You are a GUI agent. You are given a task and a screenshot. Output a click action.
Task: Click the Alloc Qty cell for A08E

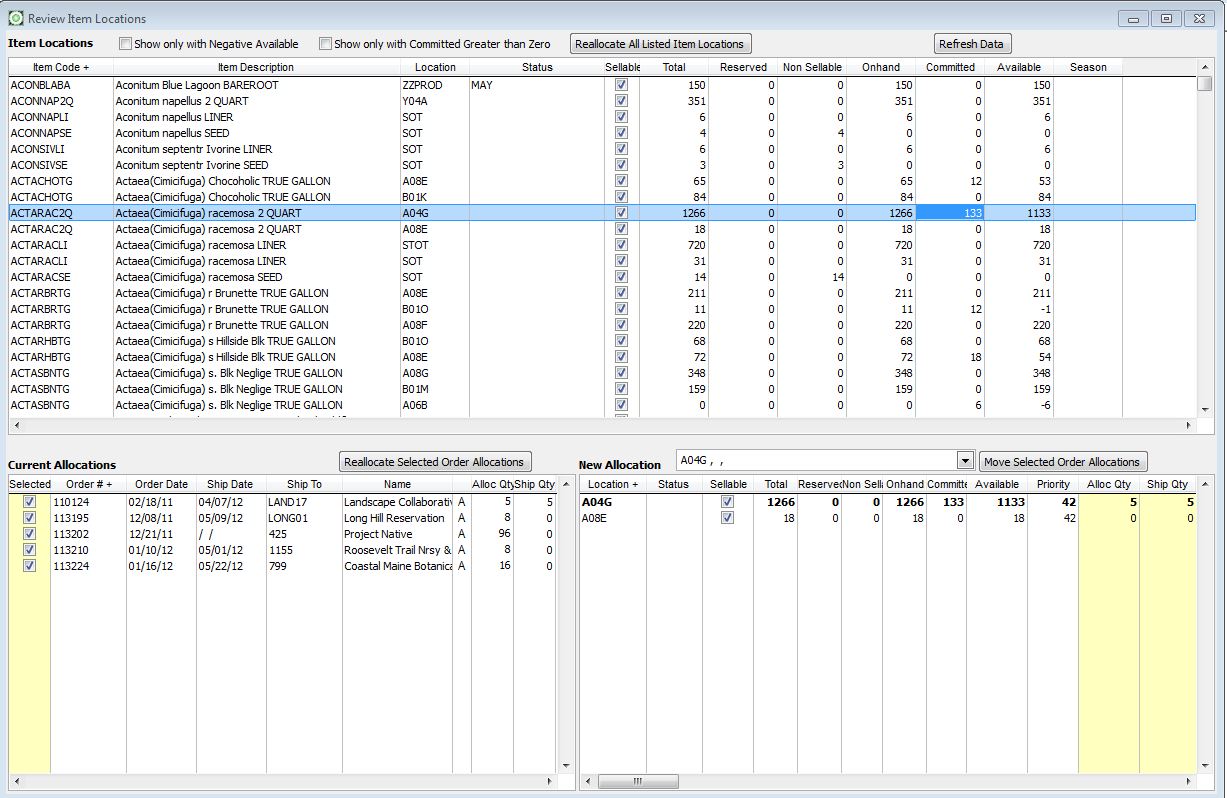(x=1108, y=518)
